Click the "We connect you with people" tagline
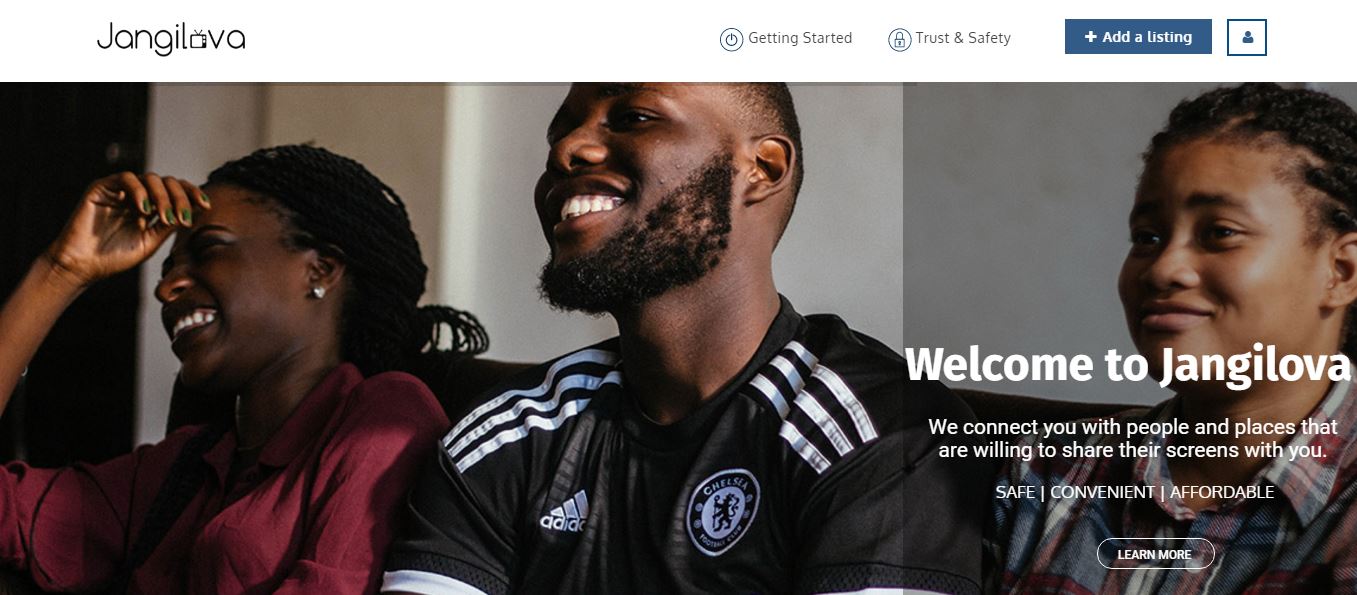The image size is (1357, 595). tap(1133, 438)
